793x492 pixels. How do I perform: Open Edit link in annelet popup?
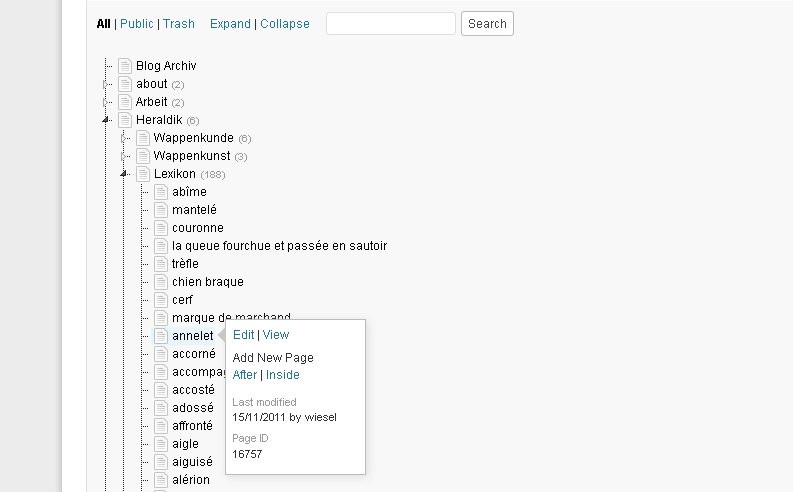click(x=243, y=335)
